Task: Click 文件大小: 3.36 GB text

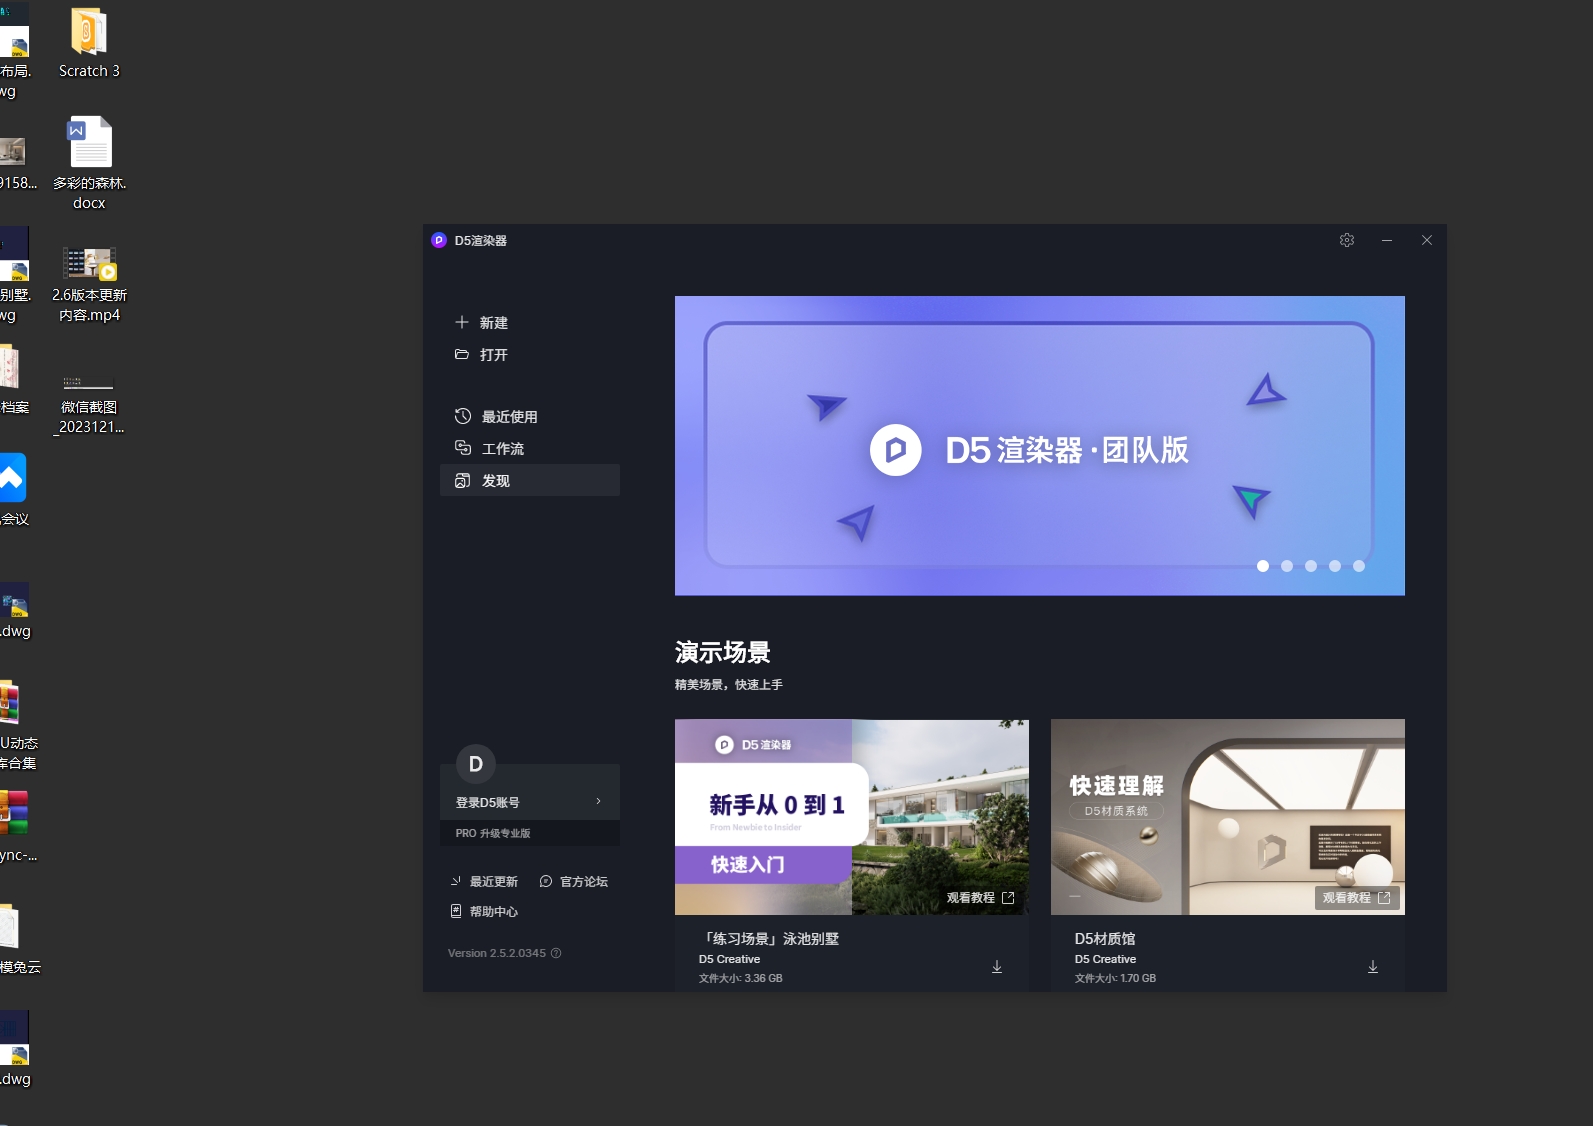Action: (741, 978)
